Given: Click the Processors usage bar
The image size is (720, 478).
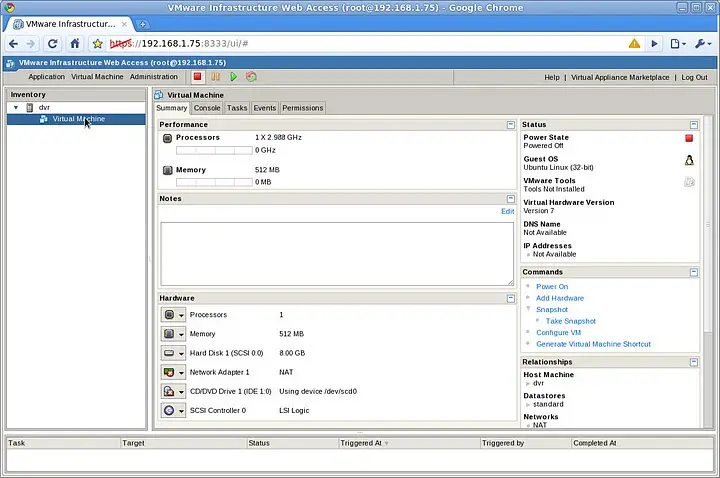Looking at the screenshot, I should tap(214, 150).
